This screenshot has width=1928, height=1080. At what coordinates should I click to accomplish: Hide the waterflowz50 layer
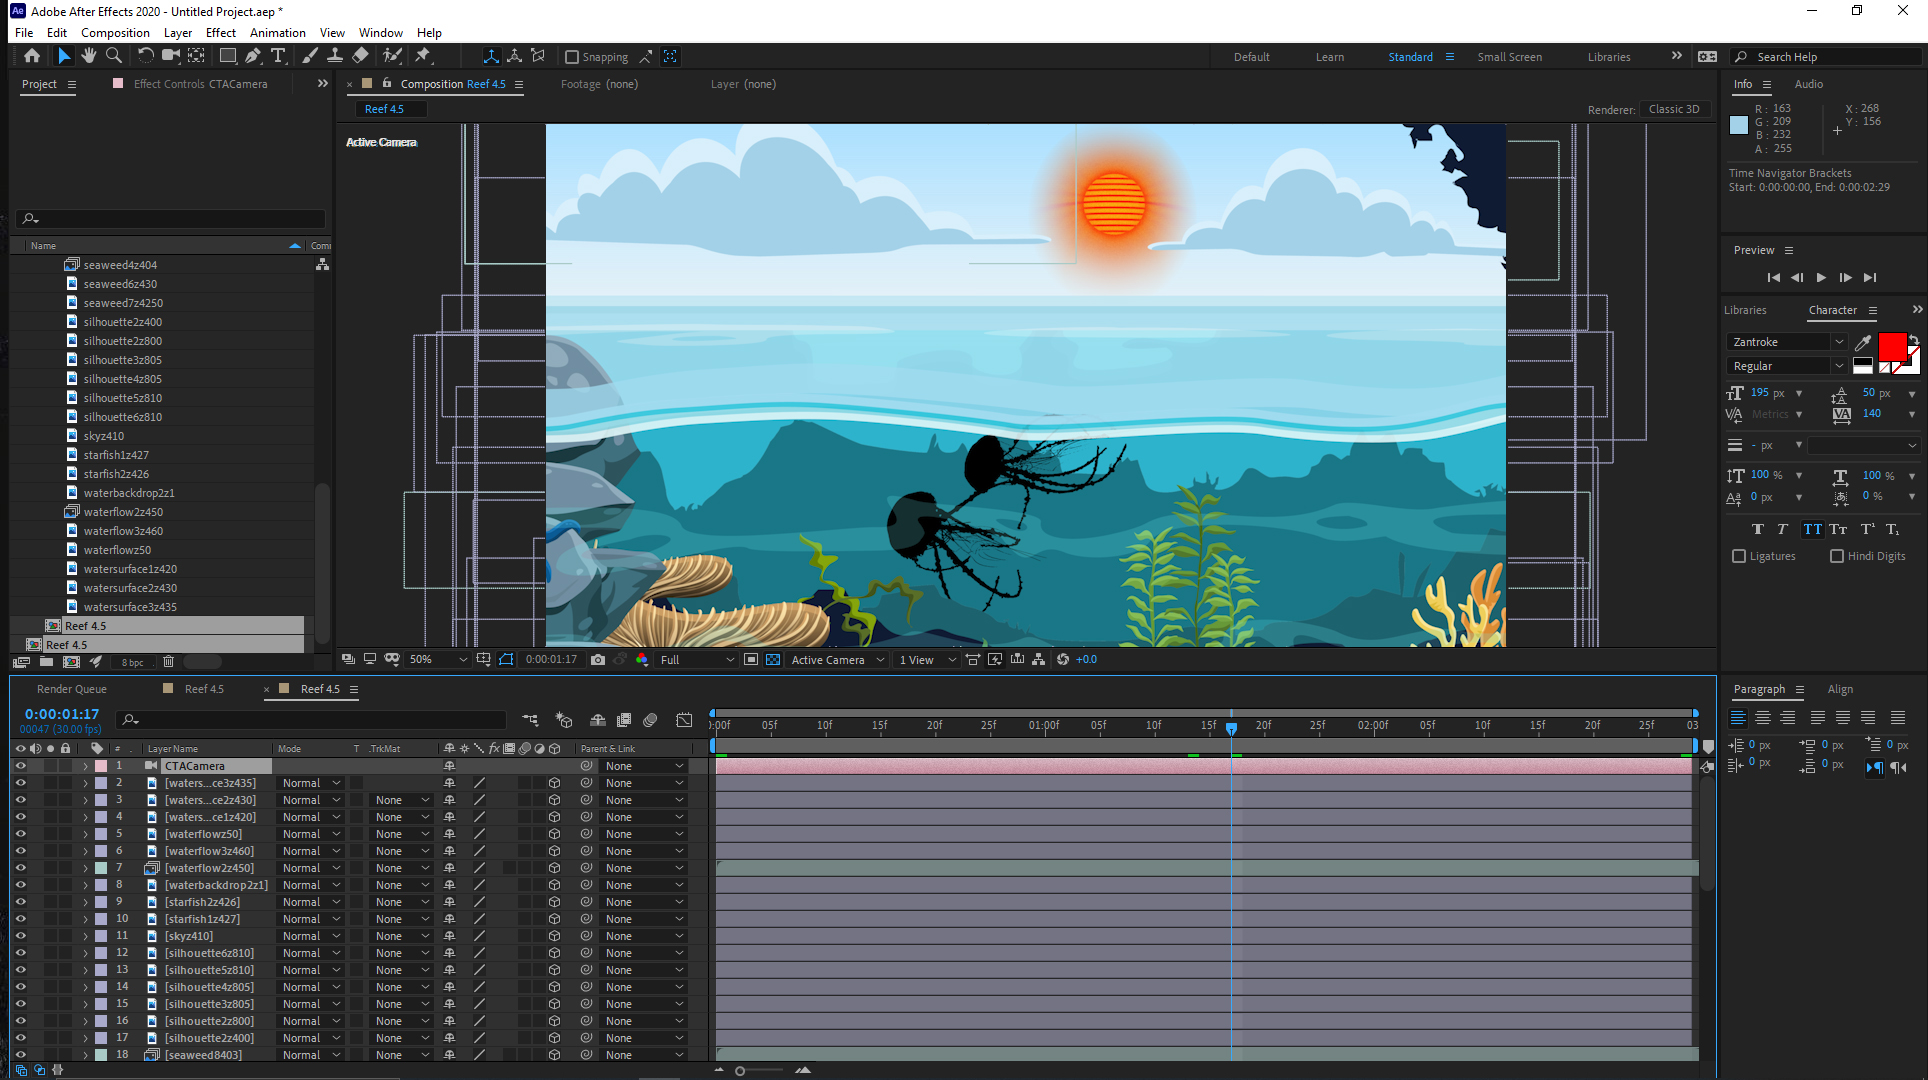tap(20, 834)
